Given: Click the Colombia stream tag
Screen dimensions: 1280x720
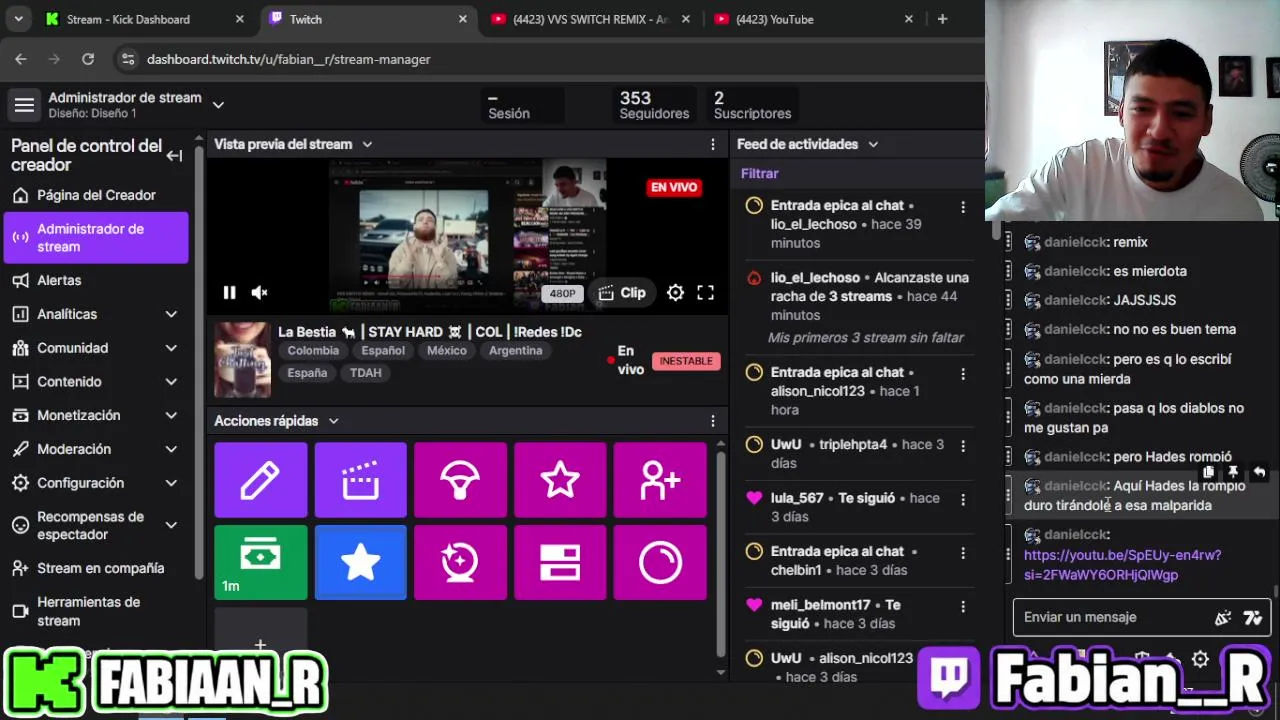Looking at the screenshot, I should 313,351.
